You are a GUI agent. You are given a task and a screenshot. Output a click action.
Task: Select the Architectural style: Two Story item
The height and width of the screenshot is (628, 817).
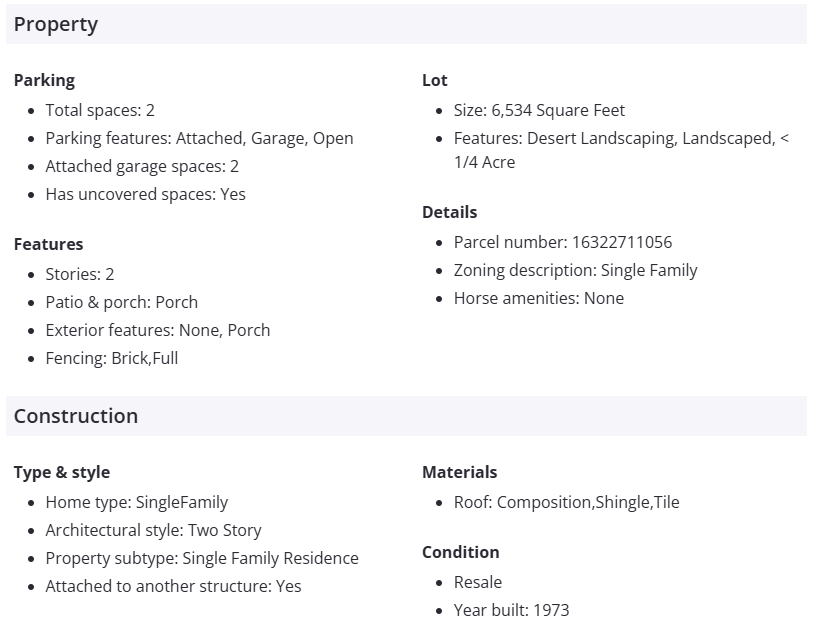click(153, 530)
